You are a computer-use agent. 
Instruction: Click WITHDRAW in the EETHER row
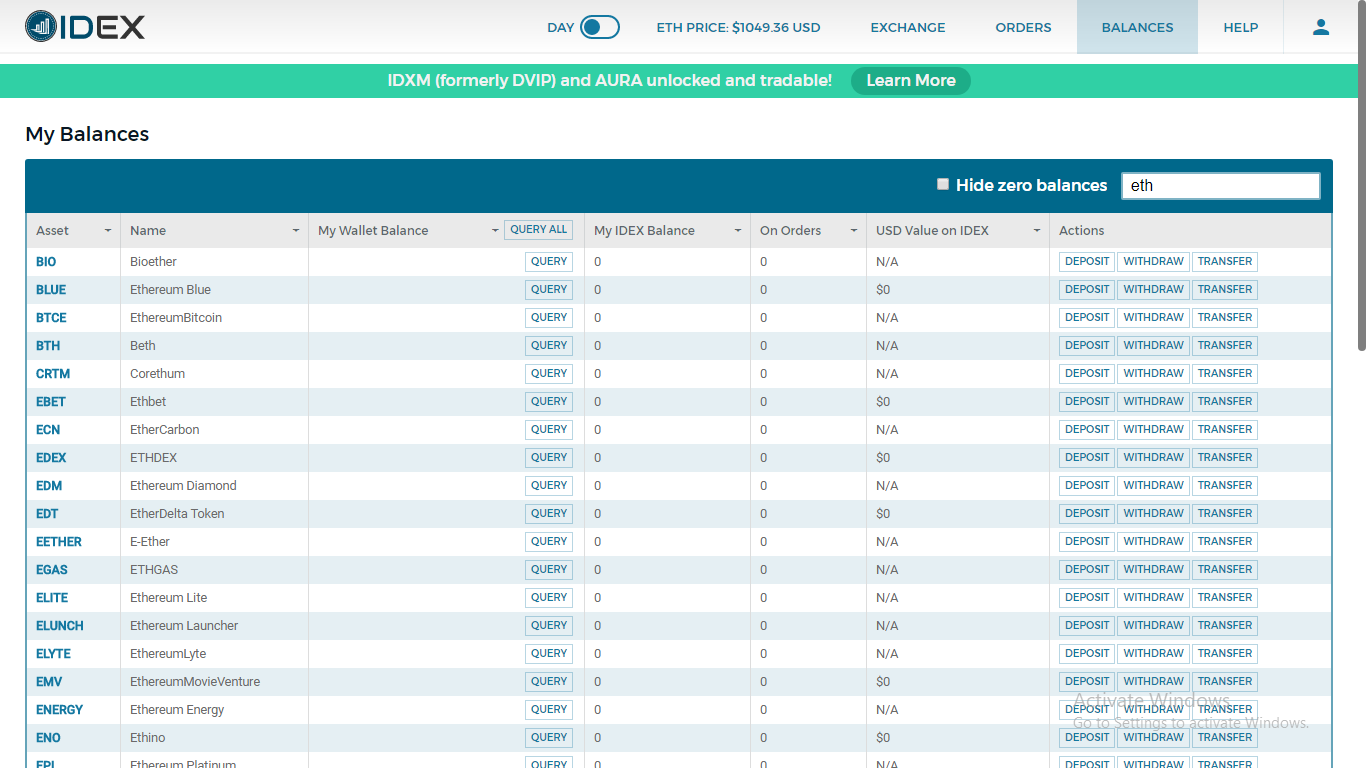click(x=1153, y=542)
